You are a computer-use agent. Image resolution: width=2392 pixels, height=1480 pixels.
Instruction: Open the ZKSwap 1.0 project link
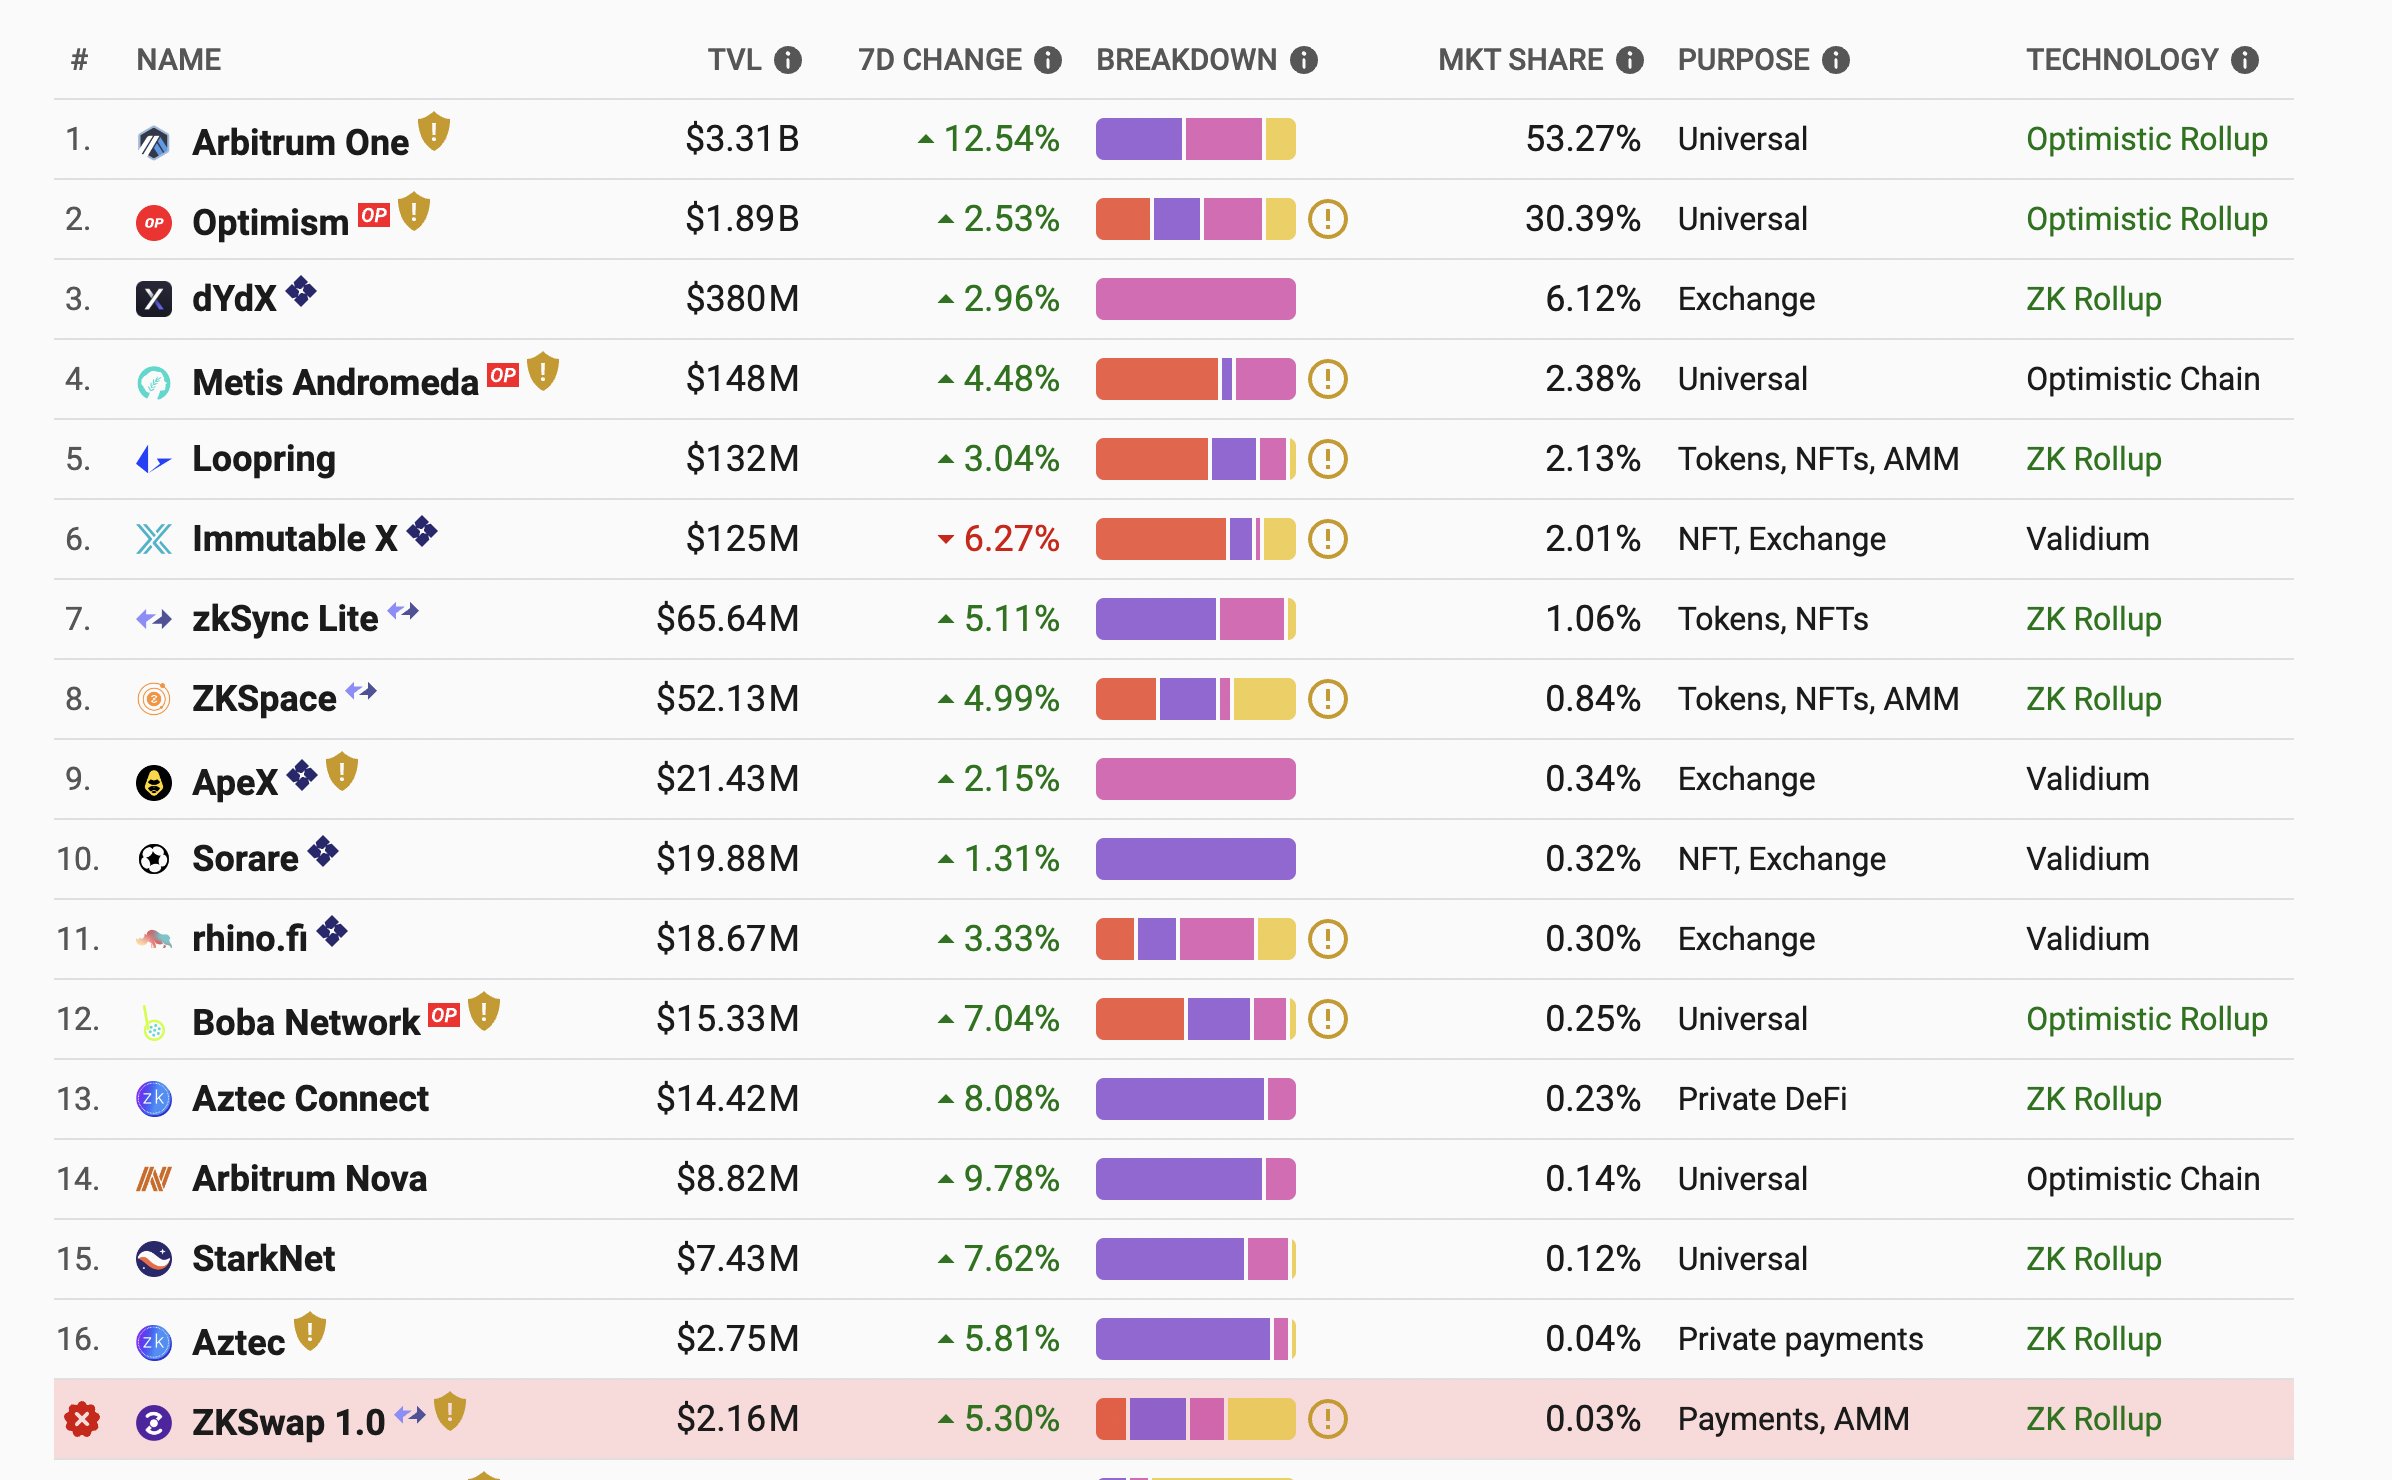288,1422
